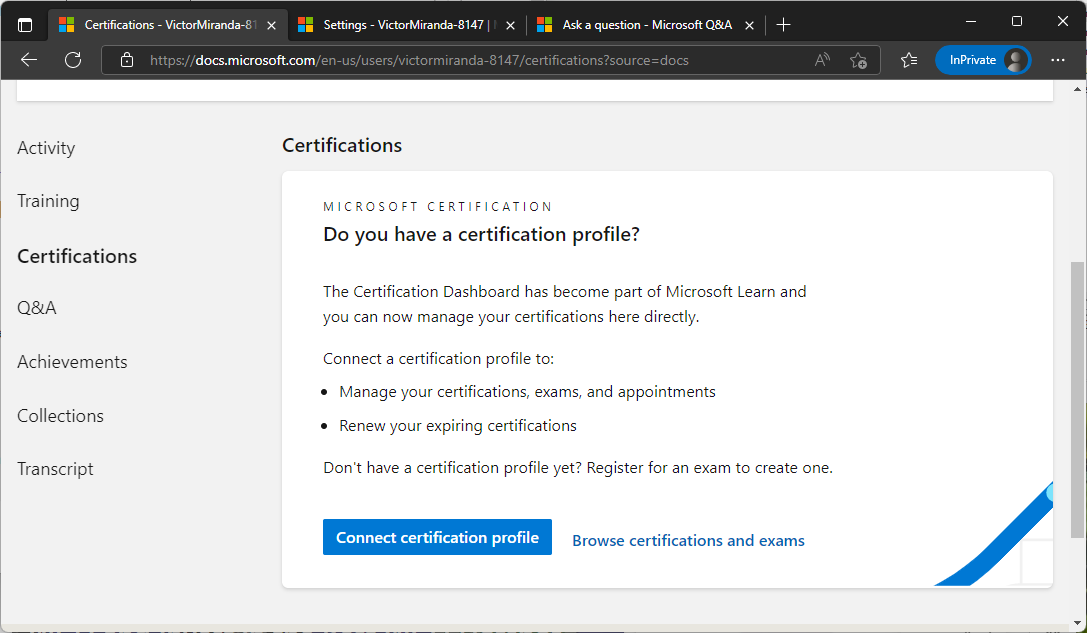Open the Q&A sidebar item

[37, 308]
